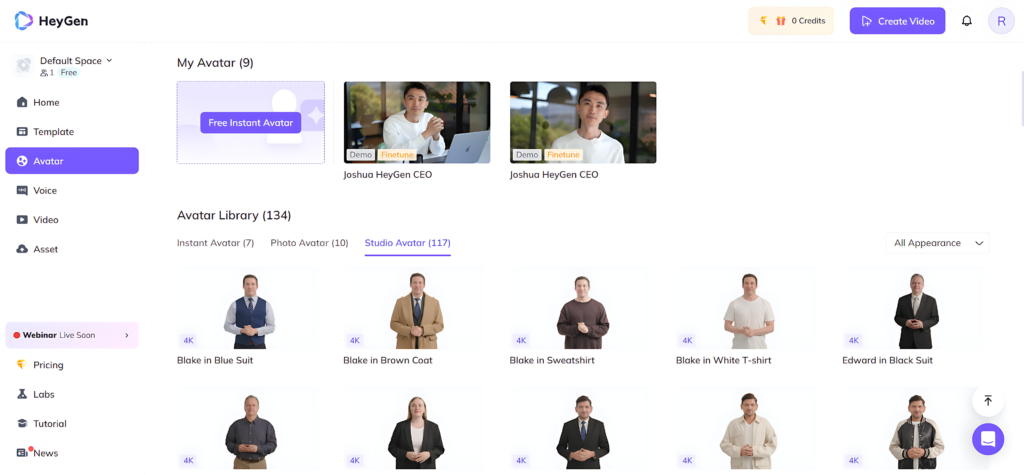The image size is (1024, 475).
Task: Open the News link
Action: coord(72,452)
